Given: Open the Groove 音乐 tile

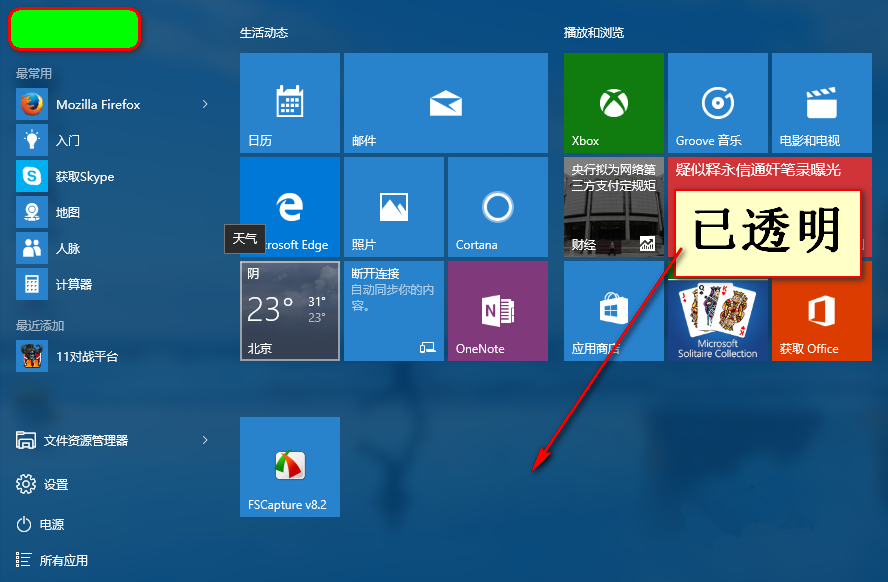Looking at the screenshot, I should [x=718, y=103].
